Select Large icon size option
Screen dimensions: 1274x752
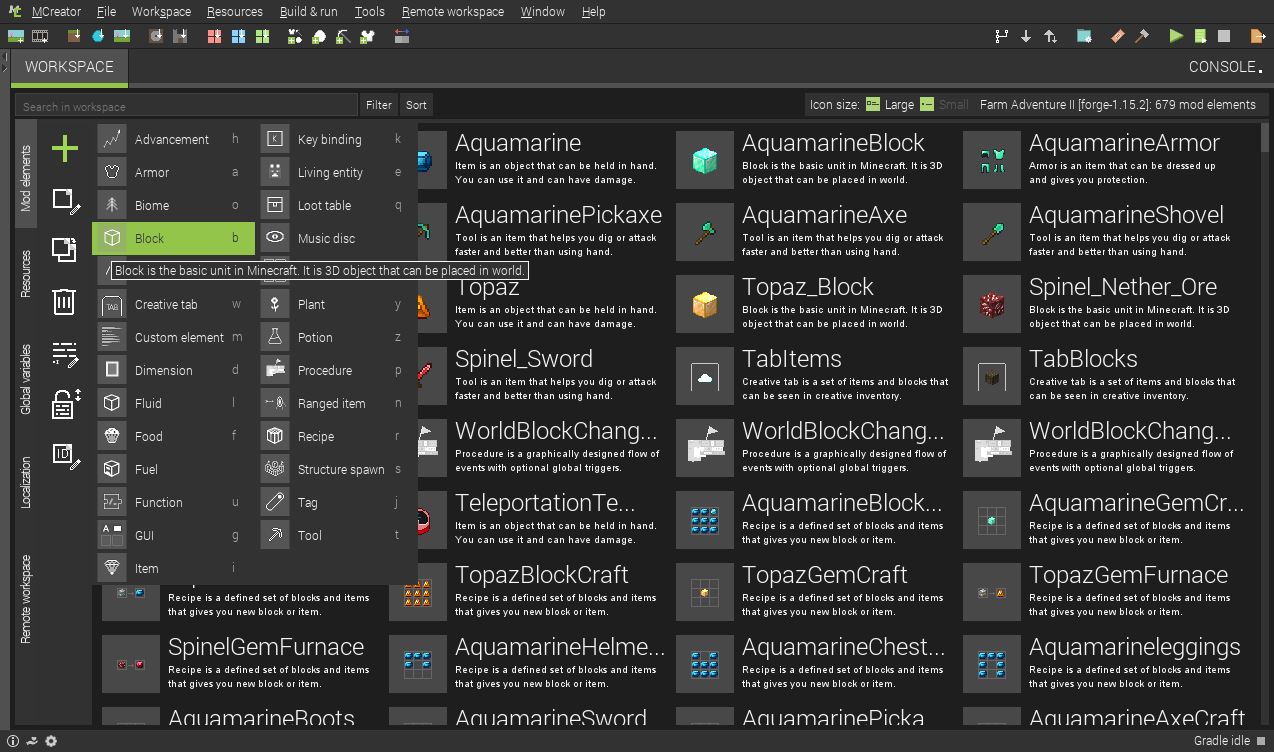point(889,104)
